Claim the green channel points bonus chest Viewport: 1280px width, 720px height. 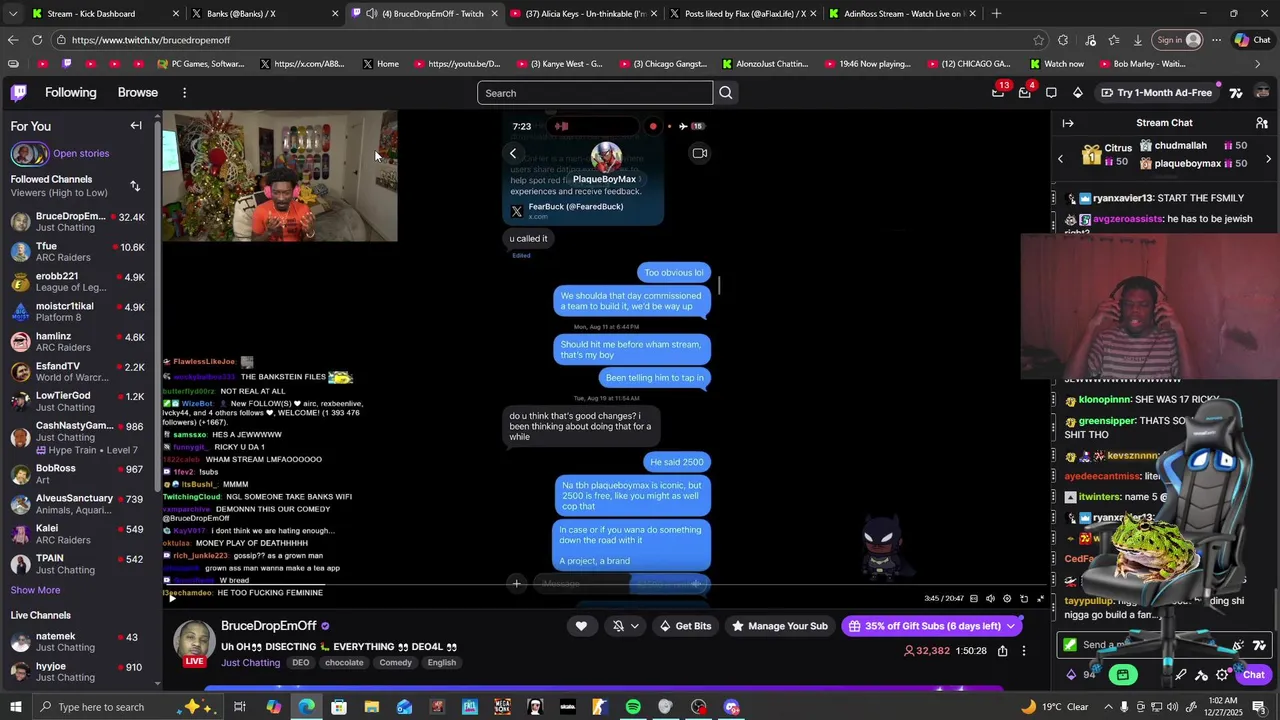pos(1123,675)
